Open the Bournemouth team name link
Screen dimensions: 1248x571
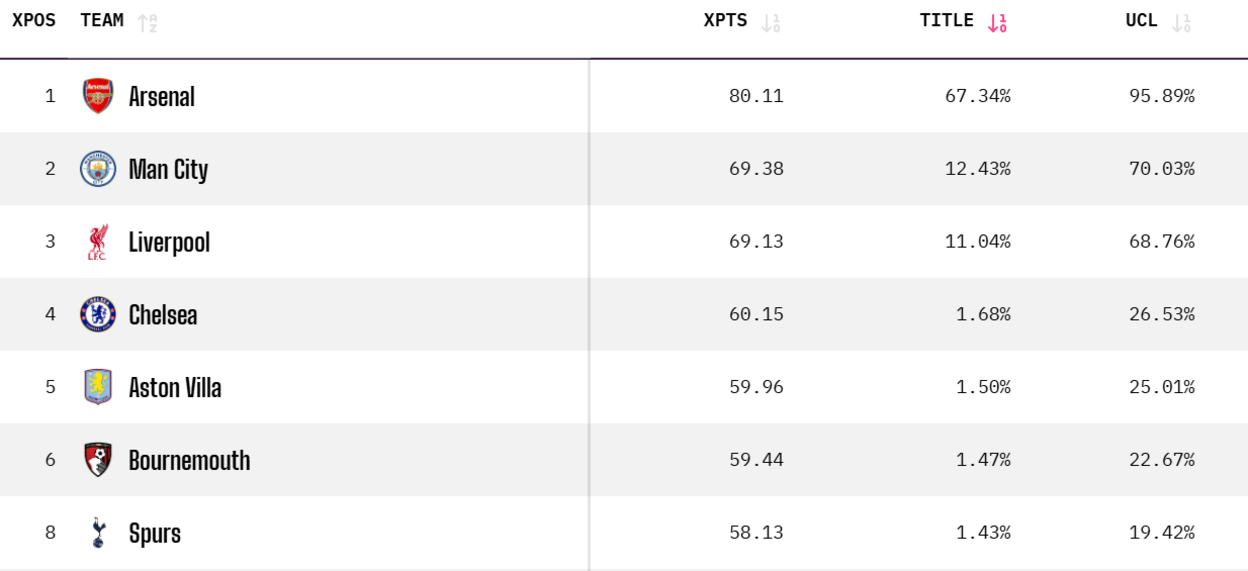[x=189, y=461]
